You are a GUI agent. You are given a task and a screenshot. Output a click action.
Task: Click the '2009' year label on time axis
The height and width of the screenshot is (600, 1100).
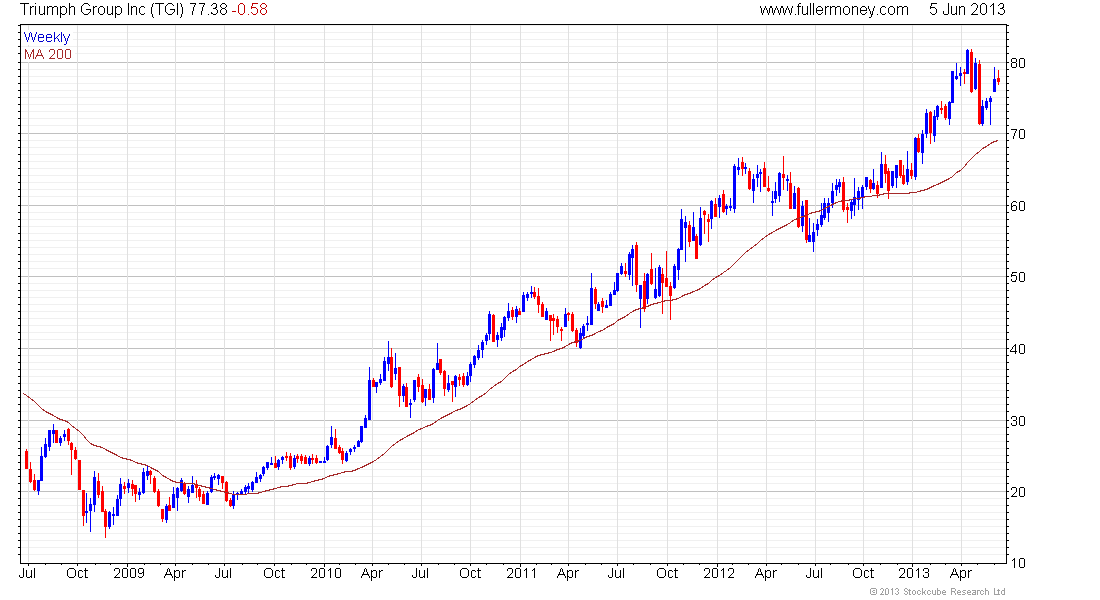(129, 573)
